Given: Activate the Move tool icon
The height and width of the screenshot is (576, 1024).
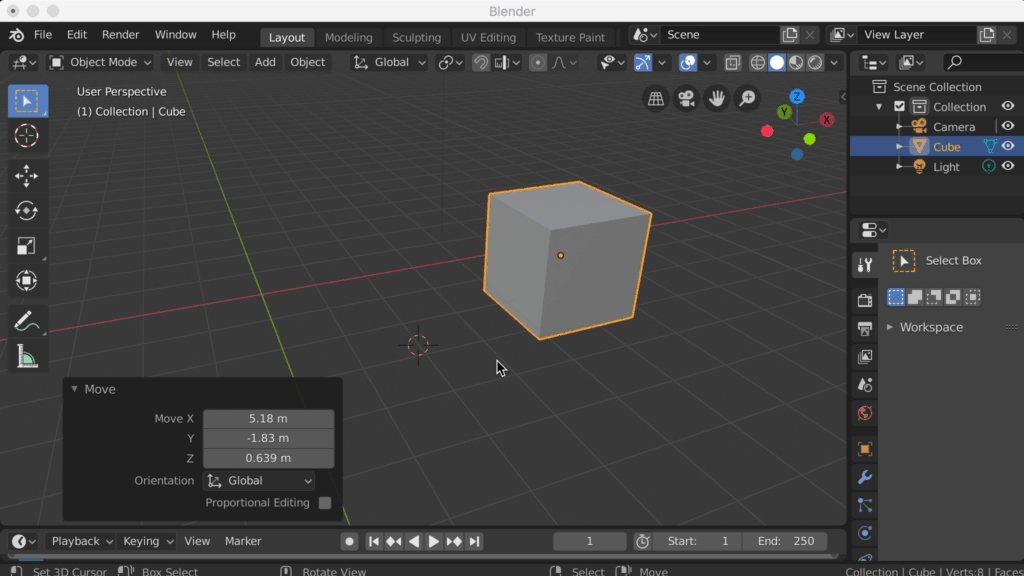Looking at the screenshot, I should point(27,176).
